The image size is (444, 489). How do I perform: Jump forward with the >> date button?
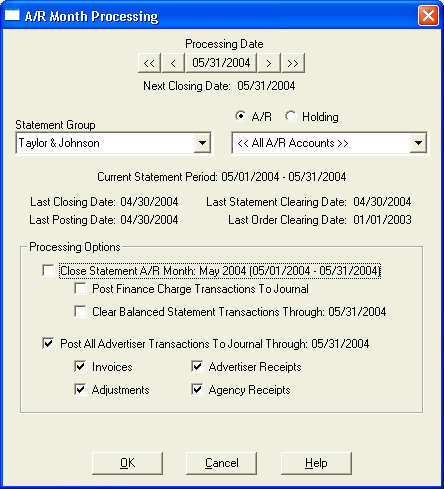293,63
